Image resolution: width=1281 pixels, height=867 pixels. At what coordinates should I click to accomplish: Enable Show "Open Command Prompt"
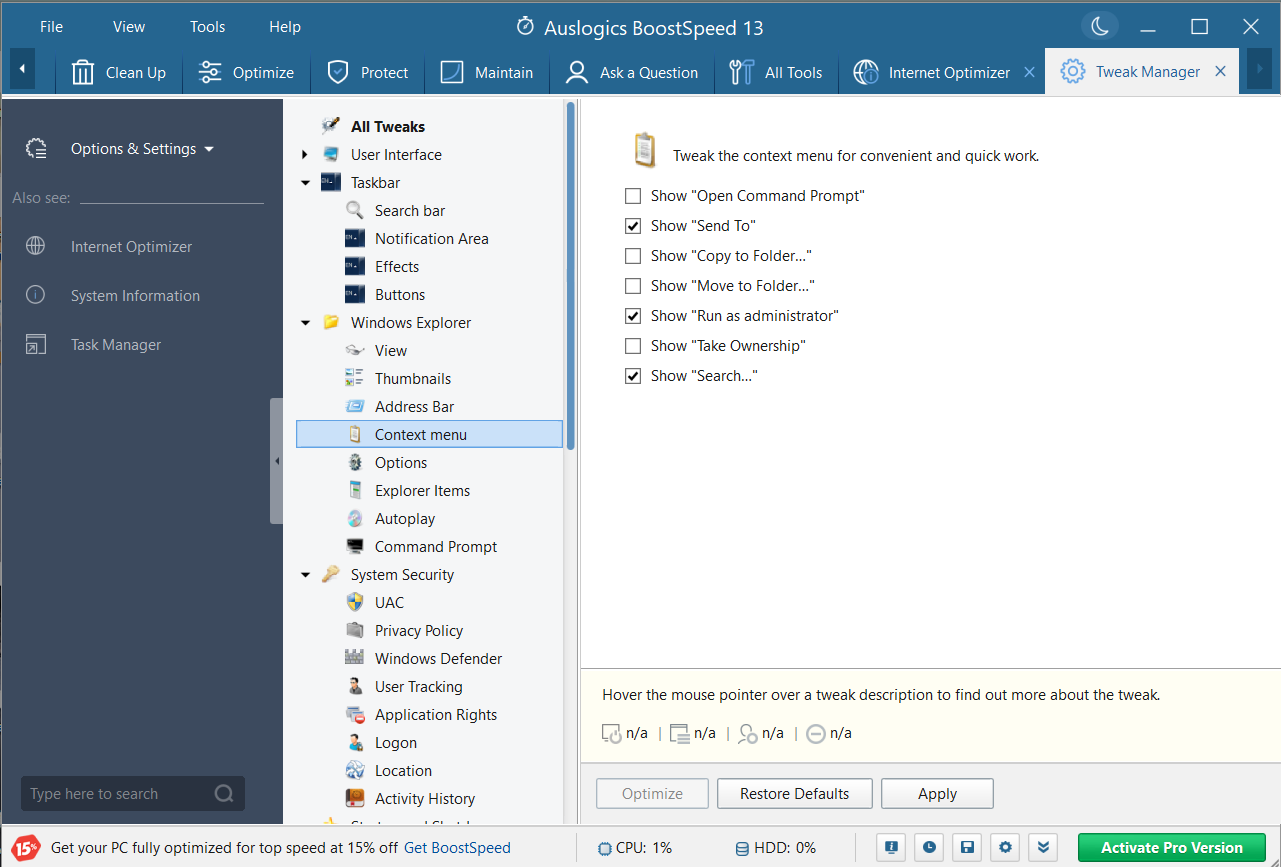[x=632, y=196]
